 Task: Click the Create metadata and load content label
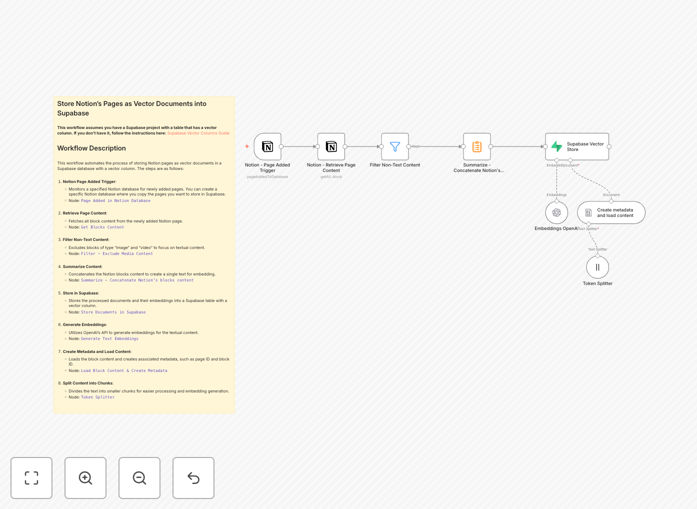[x=615, y=212]
